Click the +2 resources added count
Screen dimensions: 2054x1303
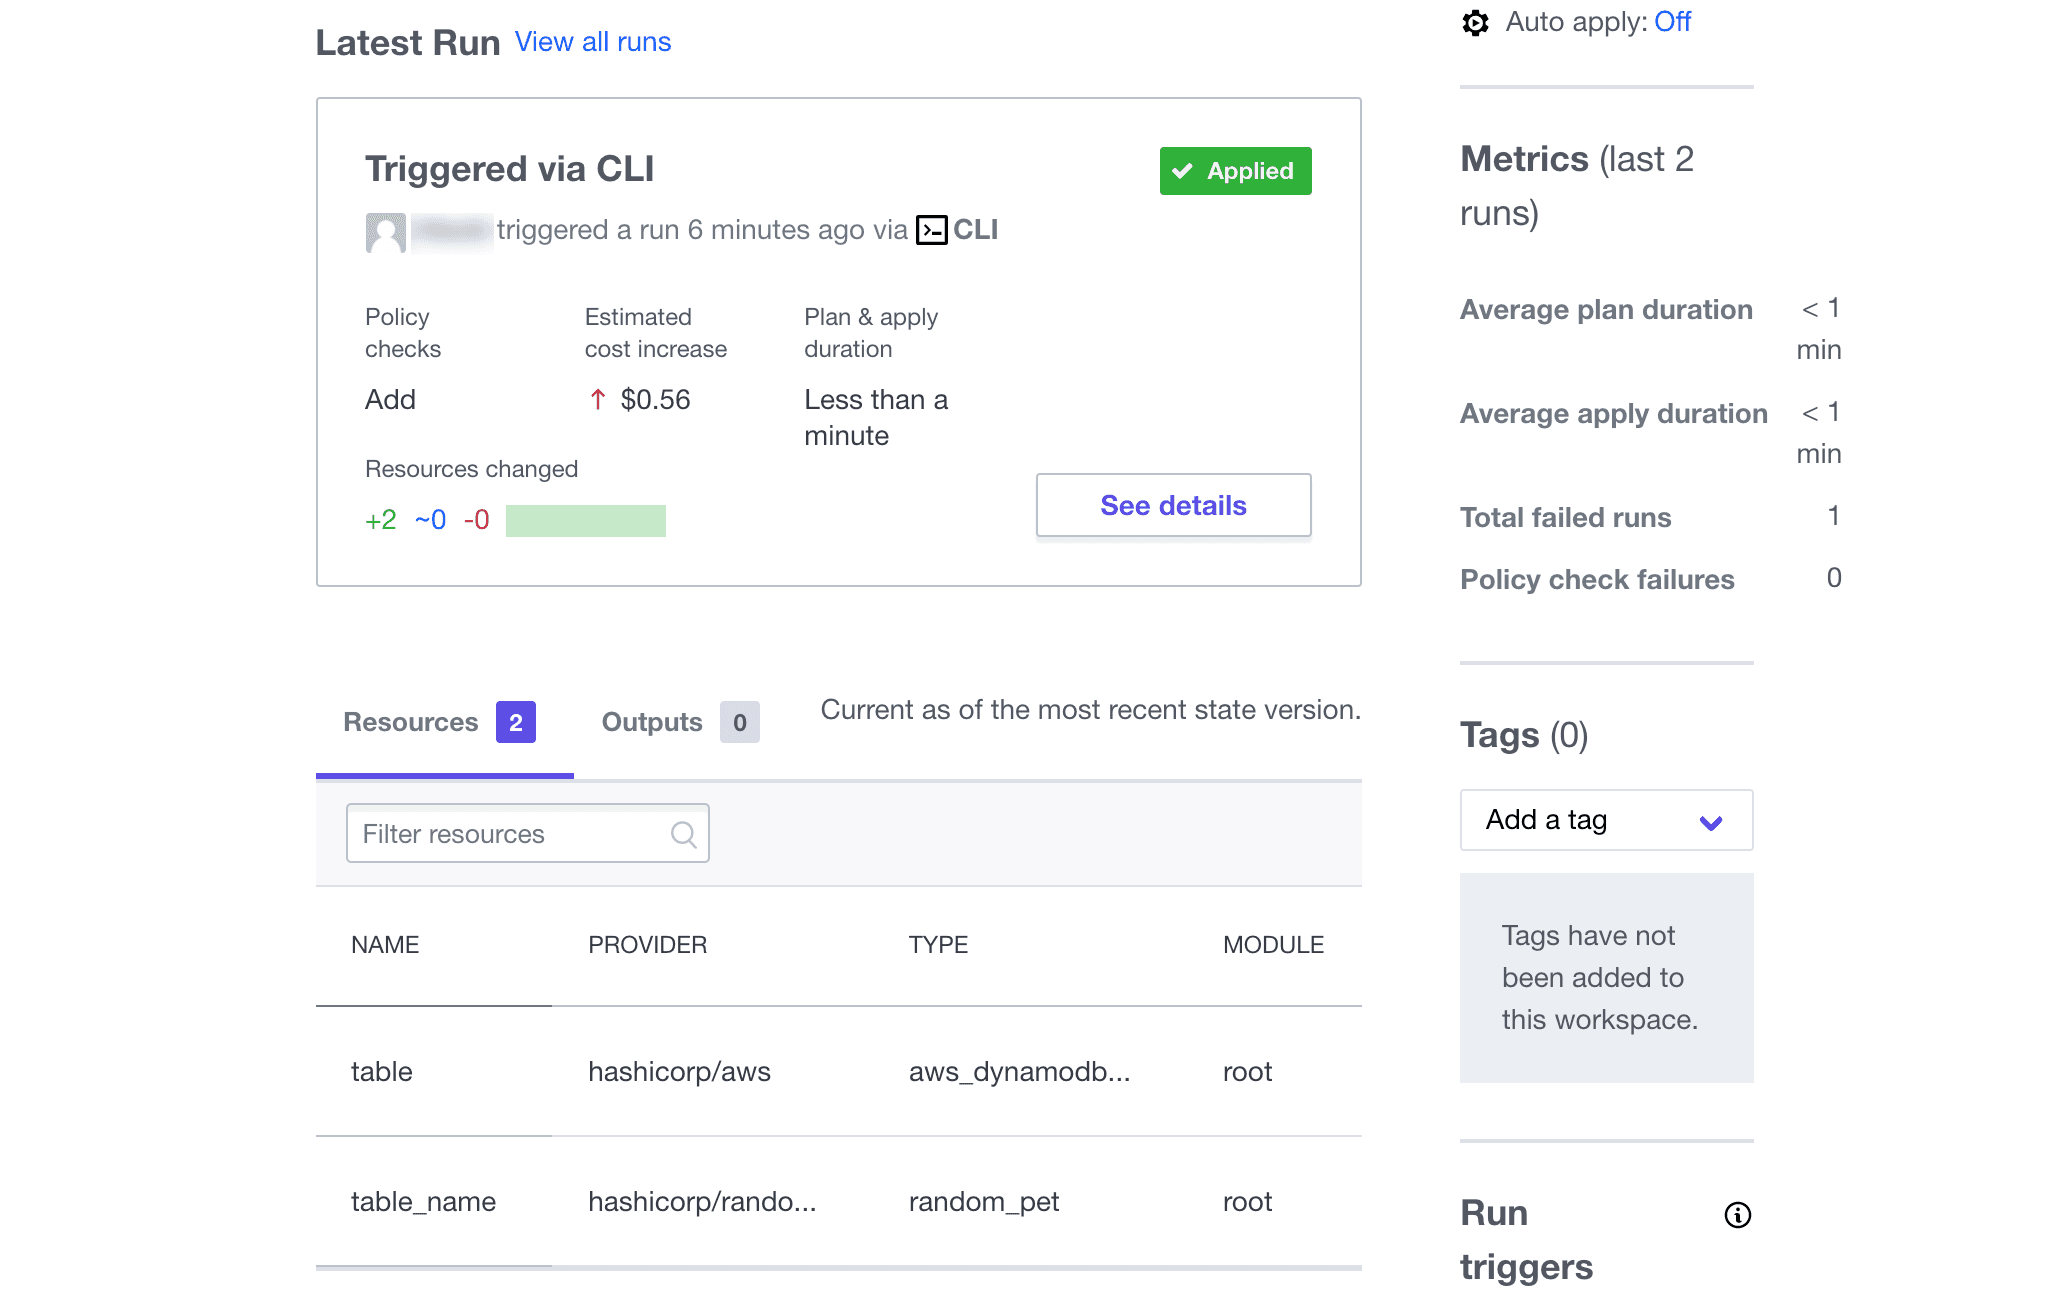click(381, 520)
